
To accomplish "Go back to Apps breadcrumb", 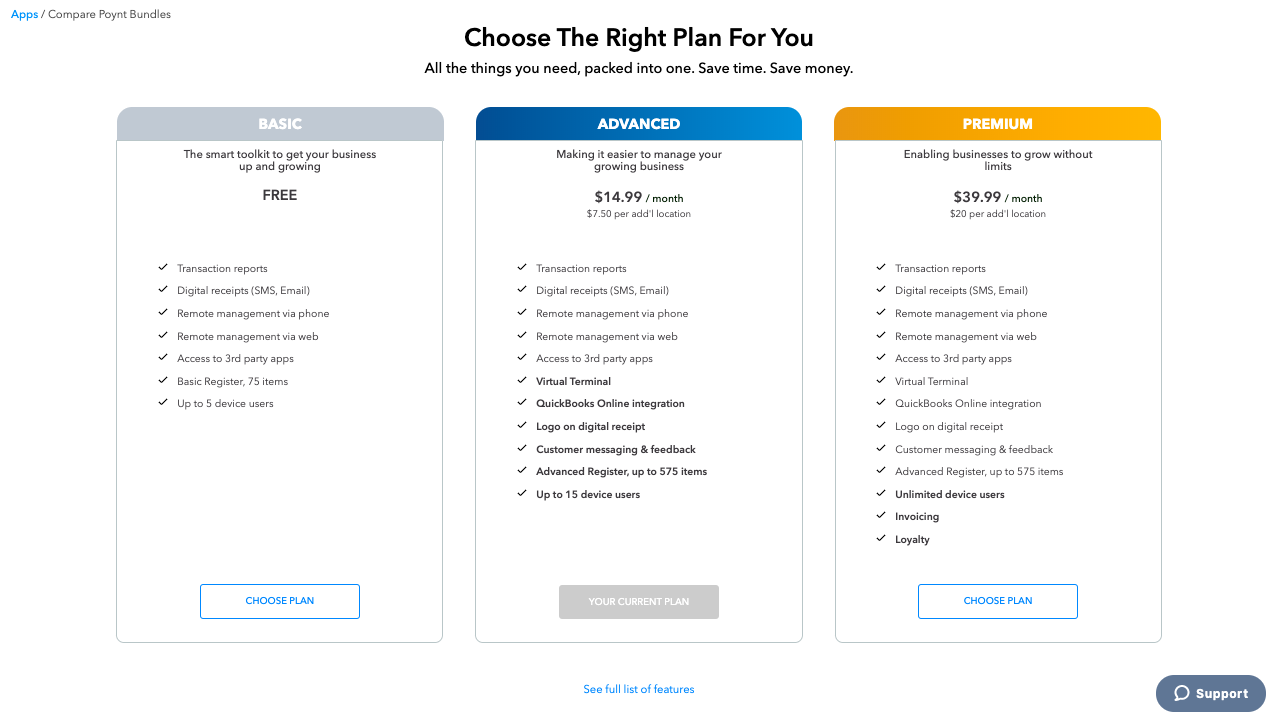I will coord(24,14).
